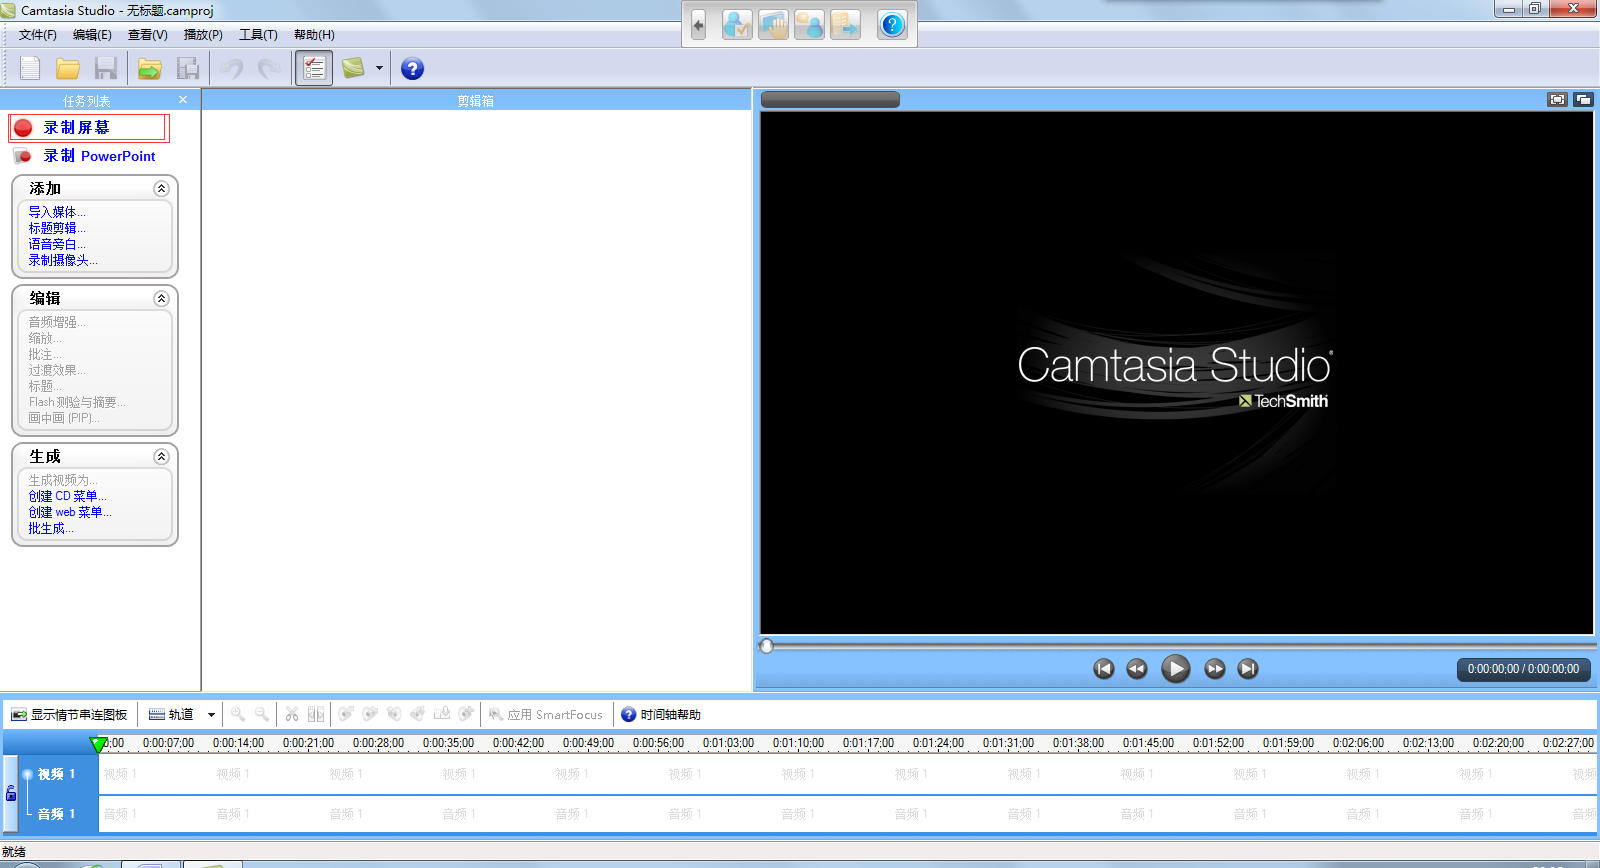Screen dimensions: 1600x868
Task: Toggle the track lock padlock icon
Action: pyautogui.click(x=11, y=794)
